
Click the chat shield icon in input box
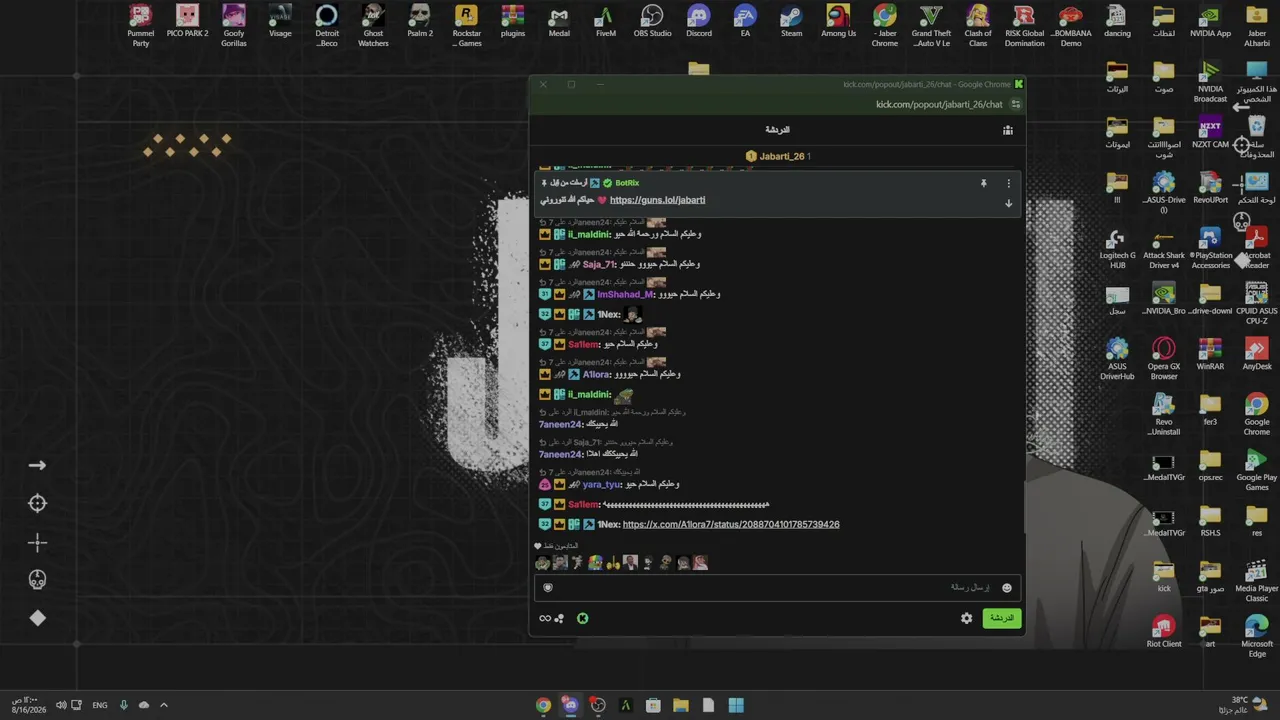547,588
